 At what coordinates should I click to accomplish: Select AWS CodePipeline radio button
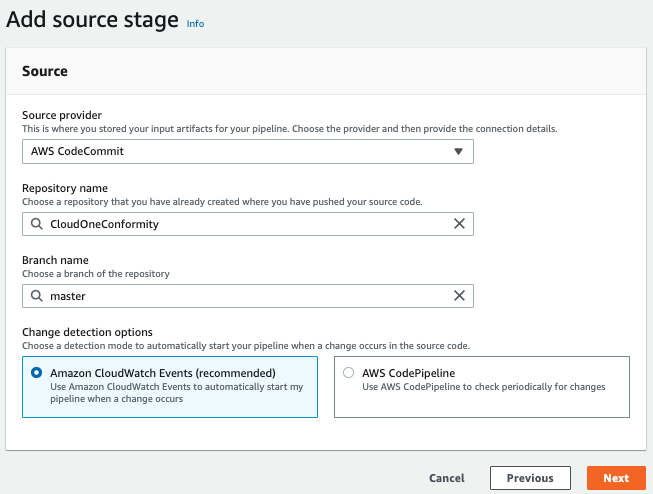[x=349, y=372]
